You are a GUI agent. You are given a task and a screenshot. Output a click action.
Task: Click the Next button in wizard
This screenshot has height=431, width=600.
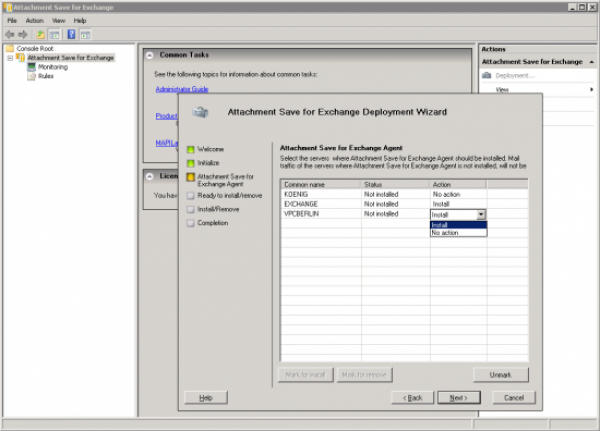click(457, 397)
